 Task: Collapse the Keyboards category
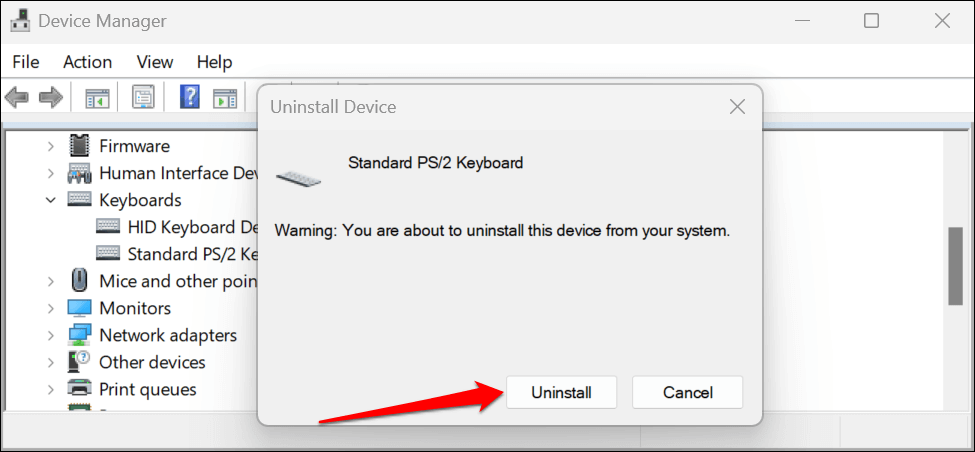[x=51, y=200]
